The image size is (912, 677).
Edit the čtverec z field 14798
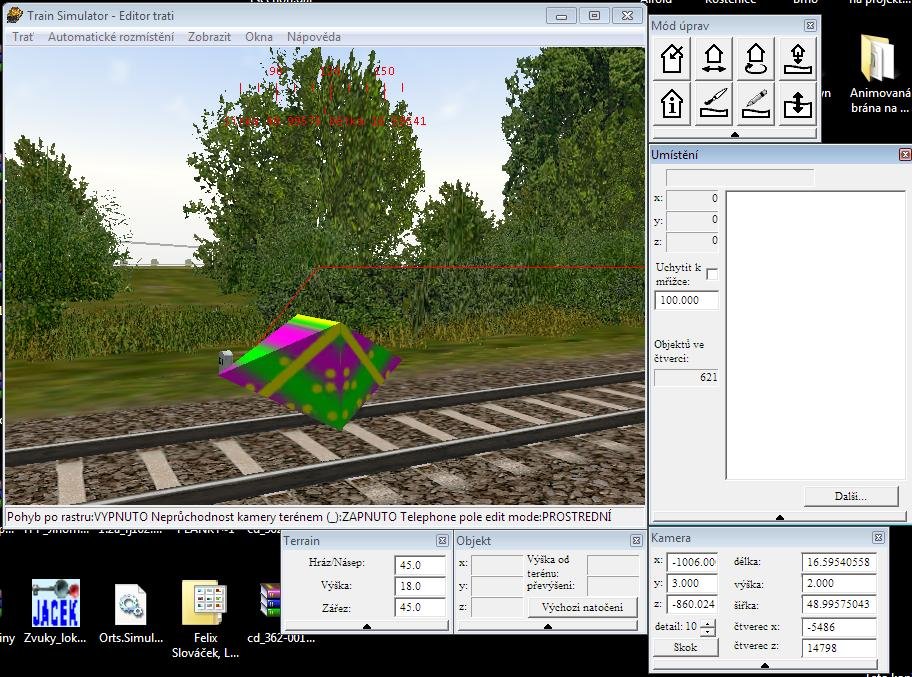tap(839, 648)
